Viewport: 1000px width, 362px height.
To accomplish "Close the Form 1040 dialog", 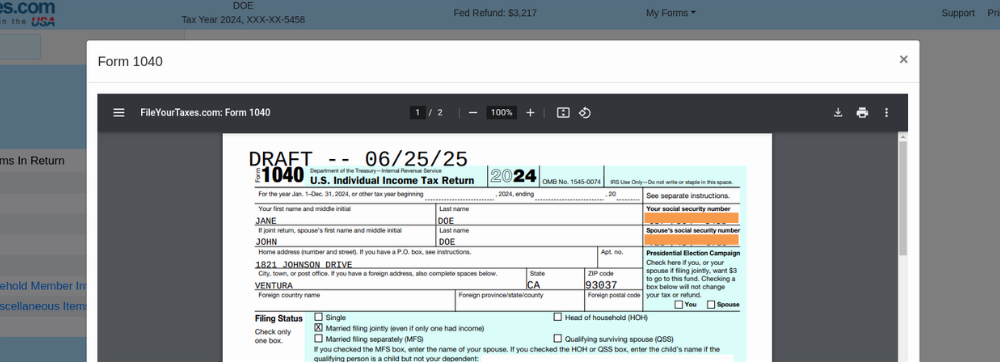I will 903,59.
